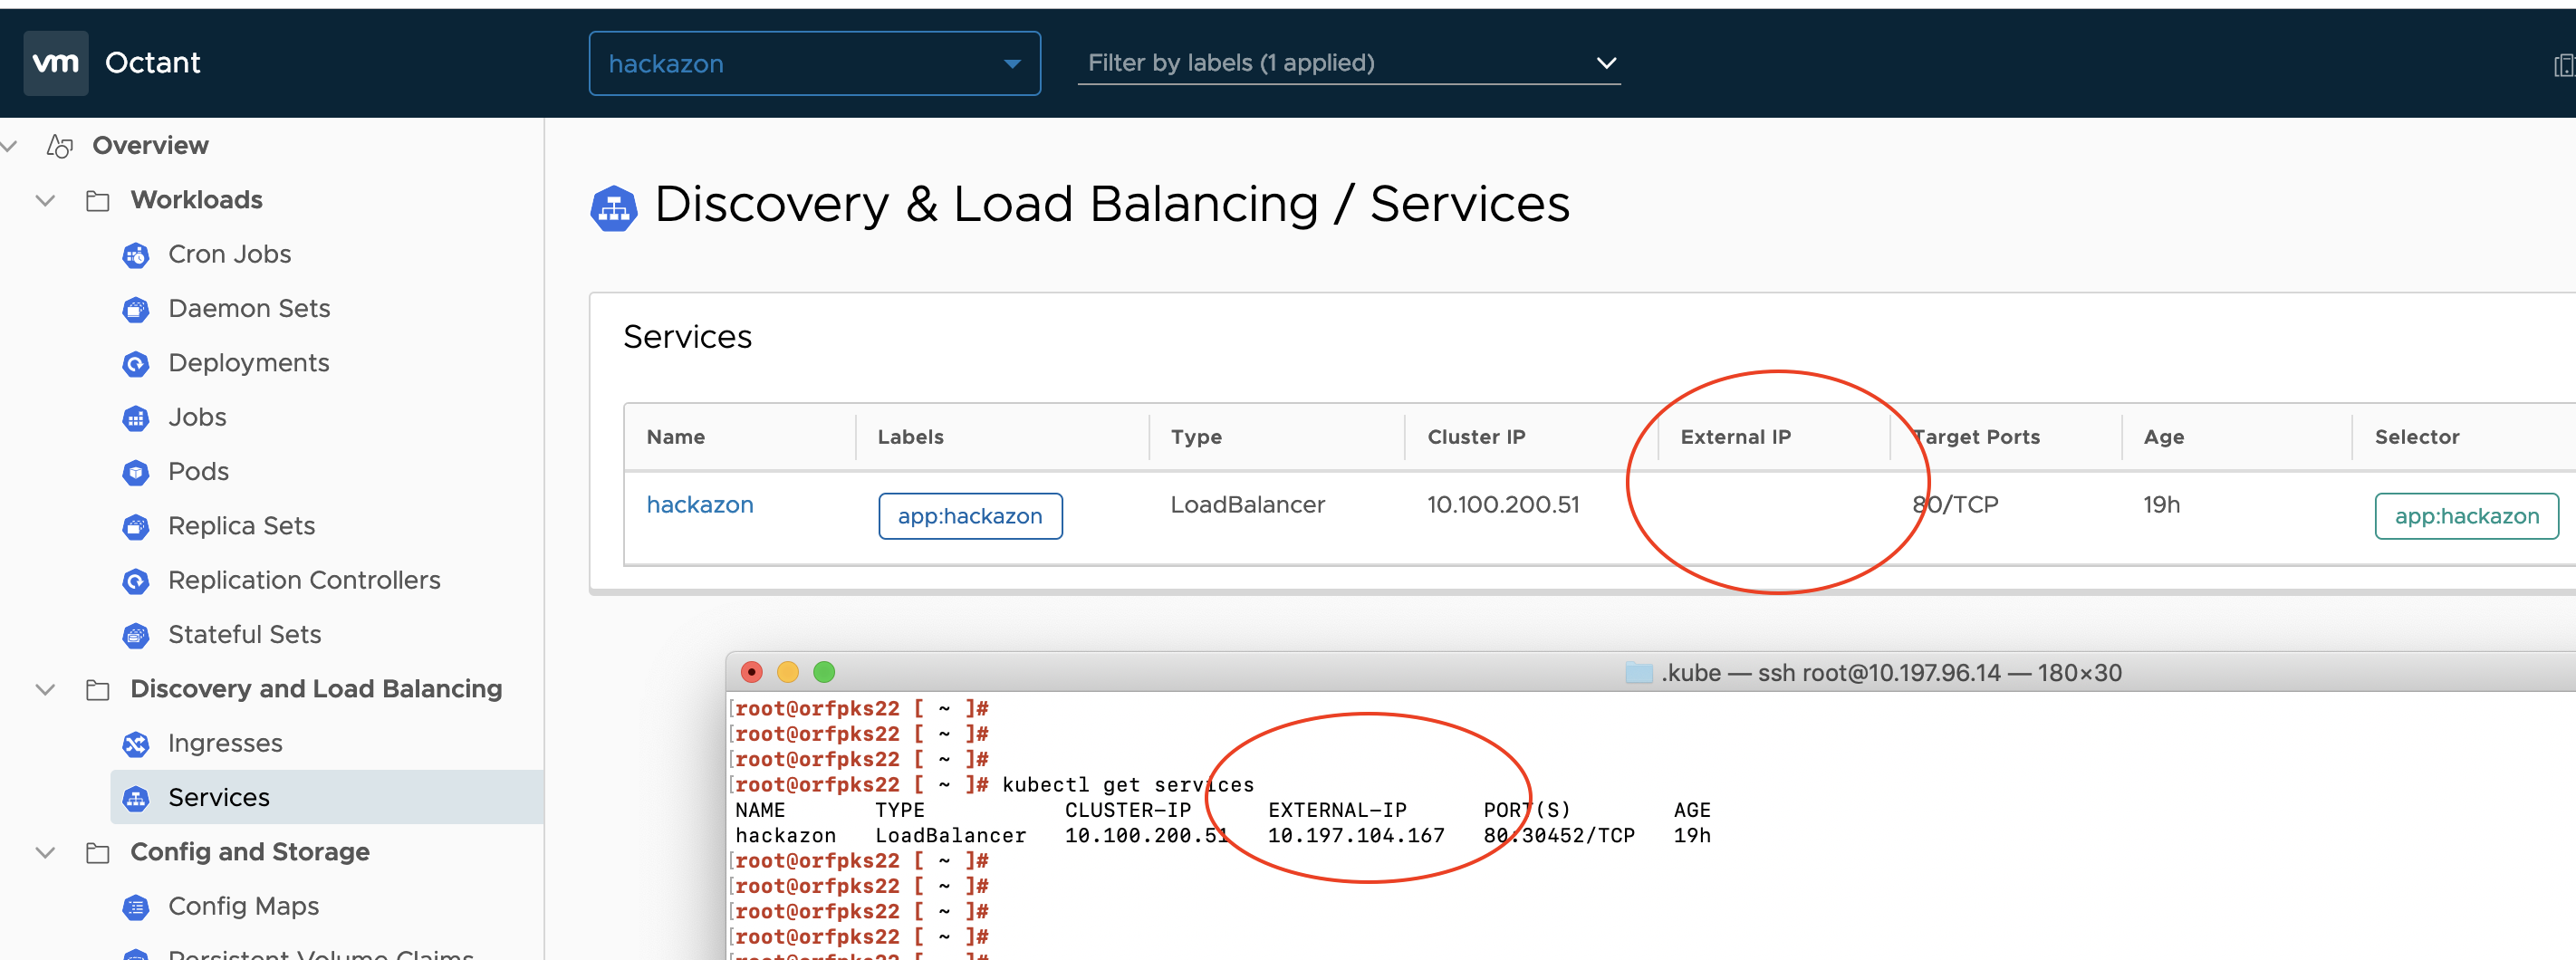Screen dimensions: 2576x960
Task: Collapse the Workloads section
Action: coord(44,199)
